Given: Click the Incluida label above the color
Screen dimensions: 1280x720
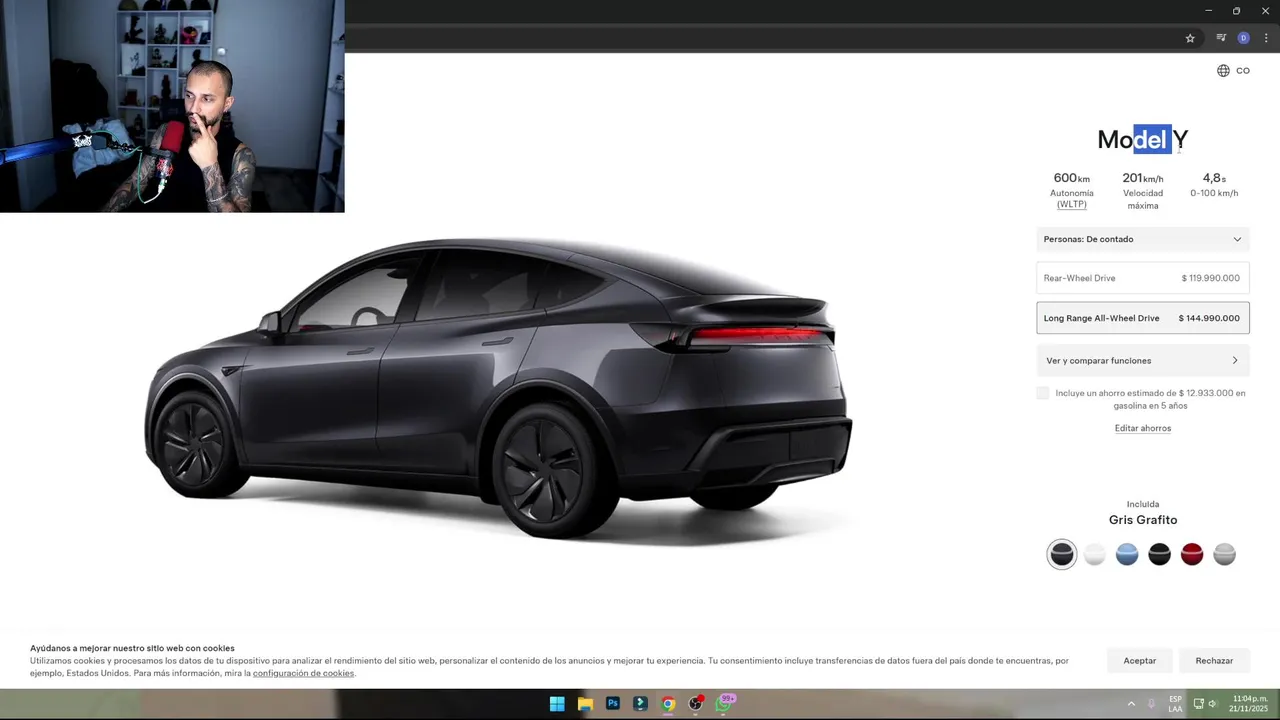Looking at the screenshot, I should coord(1143,505).
